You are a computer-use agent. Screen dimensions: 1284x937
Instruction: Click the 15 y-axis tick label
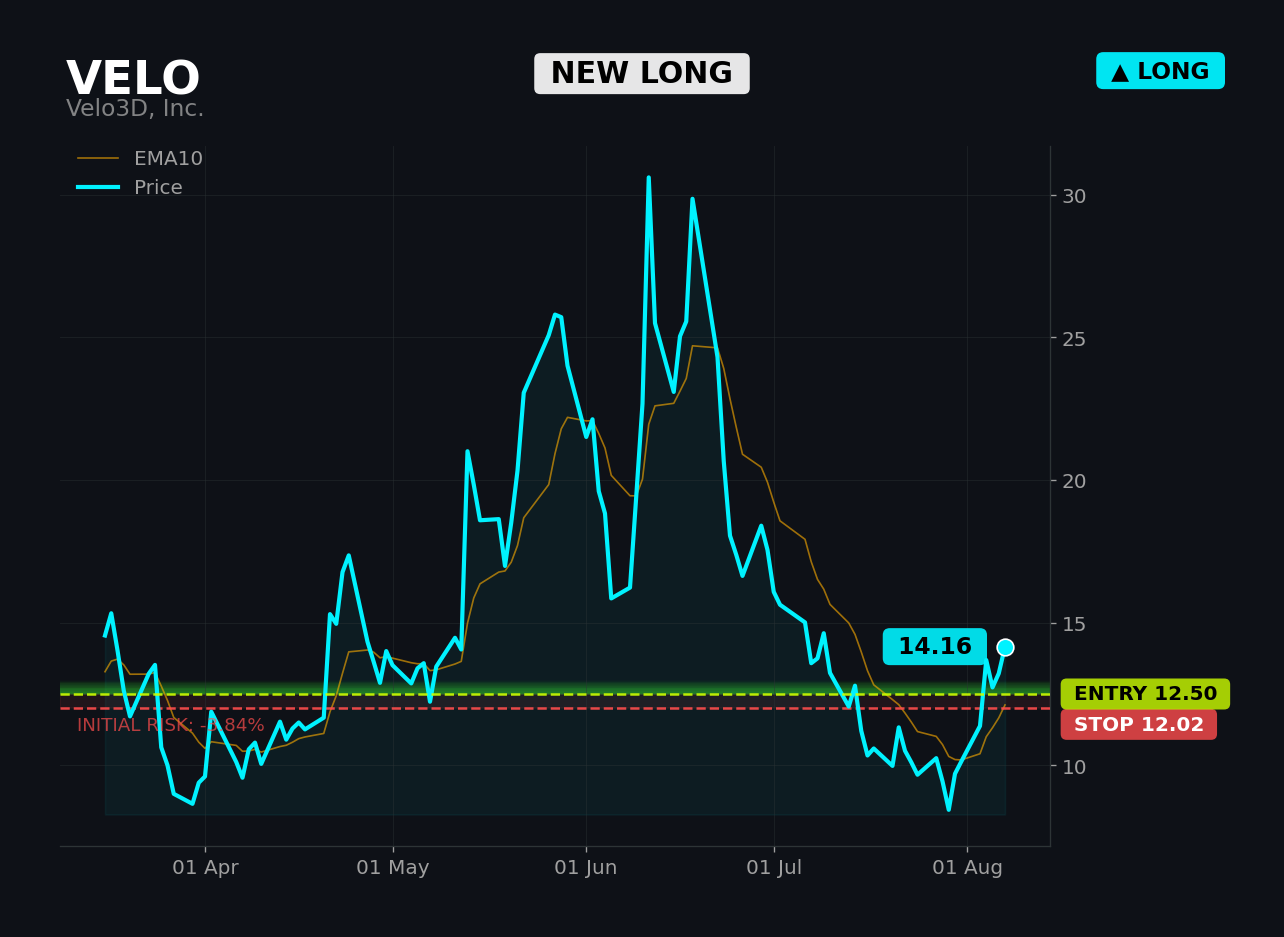tap(1074, 624)
